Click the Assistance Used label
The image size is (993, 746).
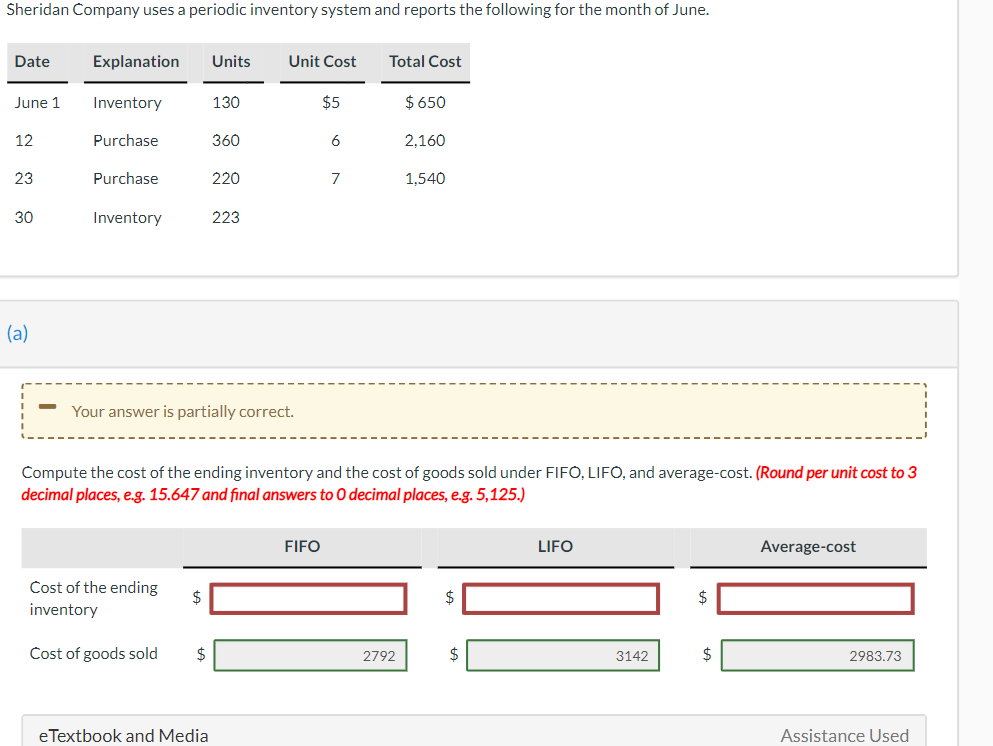(844, 735)
